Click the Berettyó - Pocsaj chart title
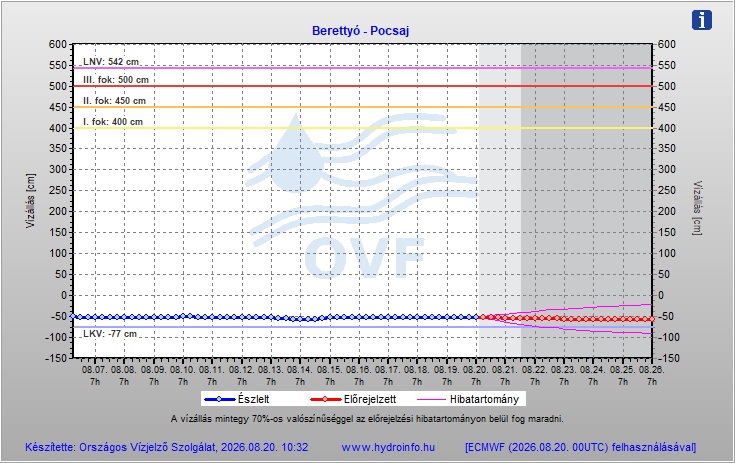The image size is (735, 463). (x=360, y=31)
